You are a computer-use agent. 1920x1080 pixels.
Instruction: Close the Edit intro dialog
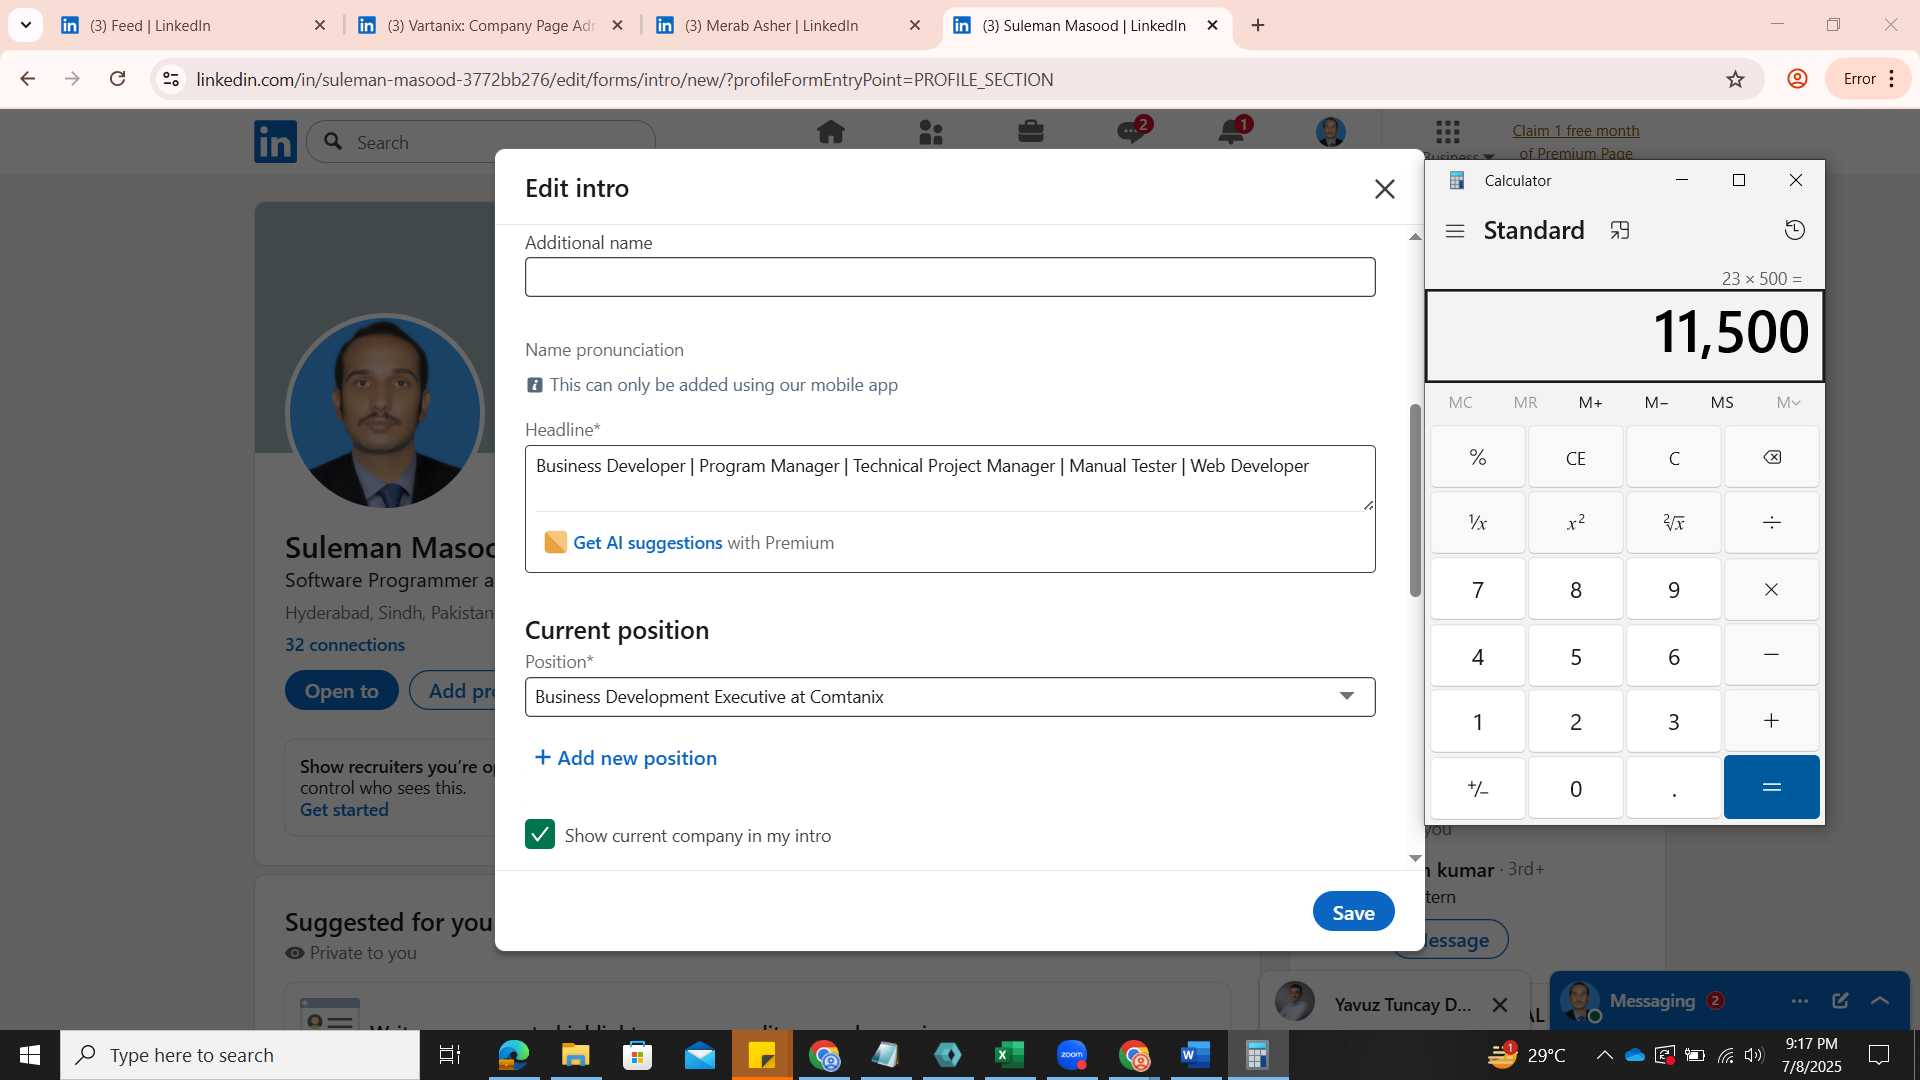[1384, 189]
